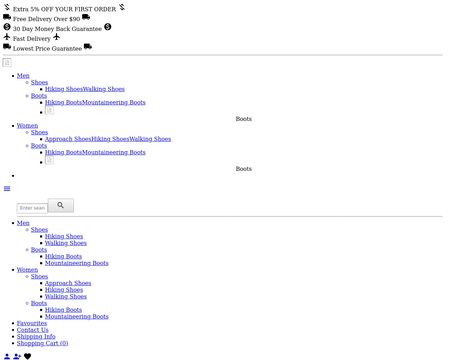
Task: Open the hamburger menu icon
Action: click(7, 189)
